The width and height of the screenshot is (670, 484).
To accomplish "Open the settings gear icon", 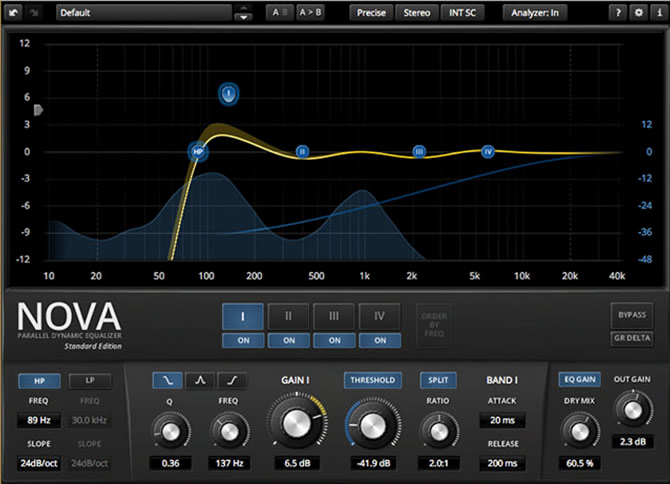I will pos(638,13).
